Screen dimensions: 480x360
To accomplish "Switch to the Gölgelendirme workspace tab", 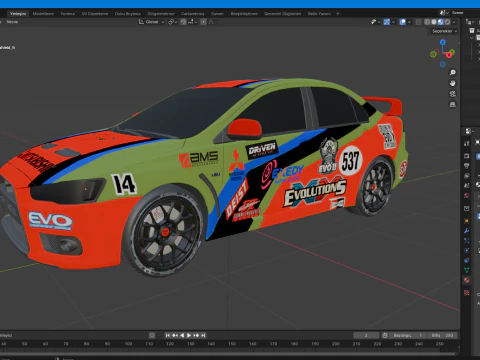I will (161, 14).
